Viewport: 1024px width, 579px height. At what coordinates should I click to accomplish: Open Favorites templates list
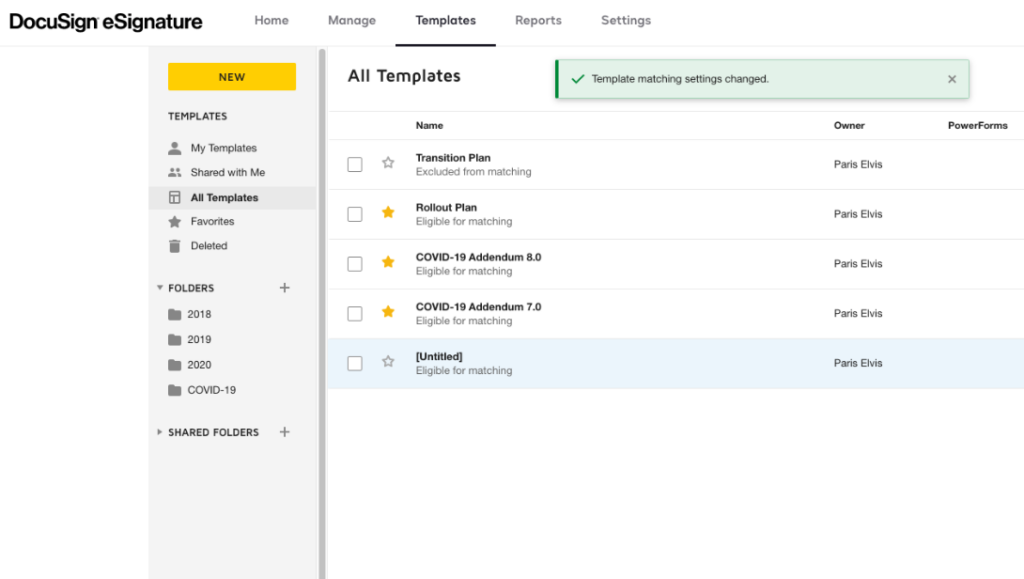[x=212, y=221]
